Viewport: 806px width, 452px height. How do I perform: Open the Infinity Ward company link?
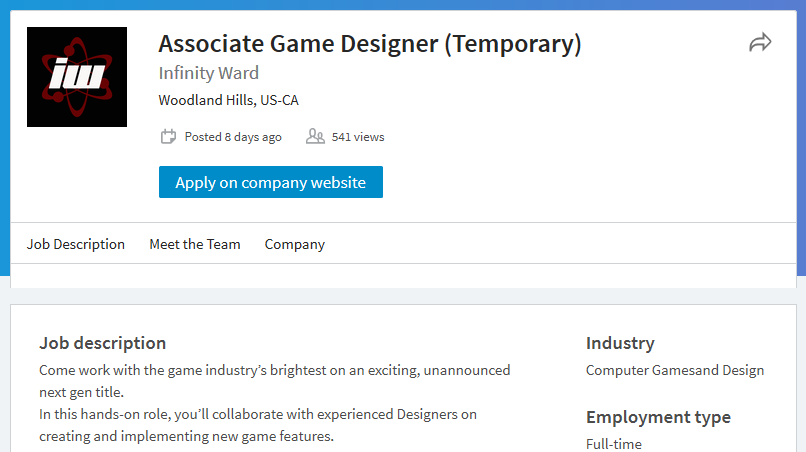pos(209,73)
